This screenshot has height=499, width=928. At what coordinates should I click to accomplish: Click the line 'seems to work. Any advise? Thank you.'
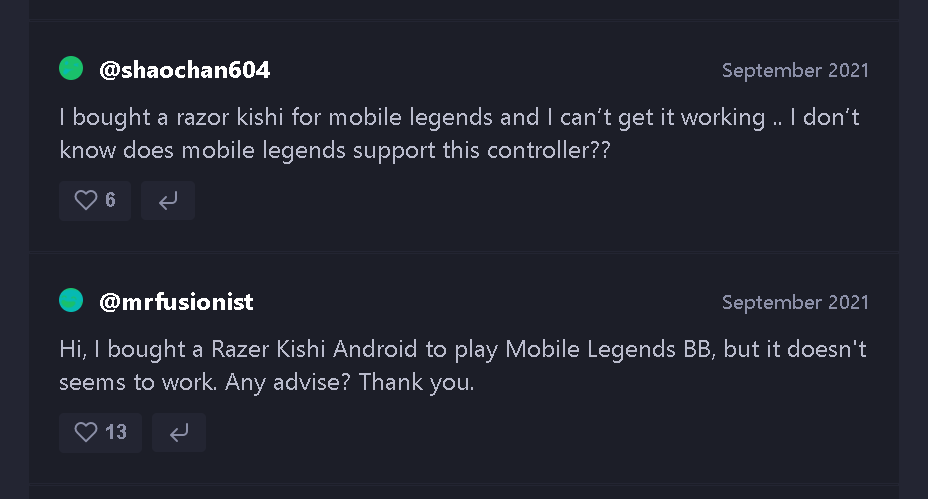tap(267, 382)
